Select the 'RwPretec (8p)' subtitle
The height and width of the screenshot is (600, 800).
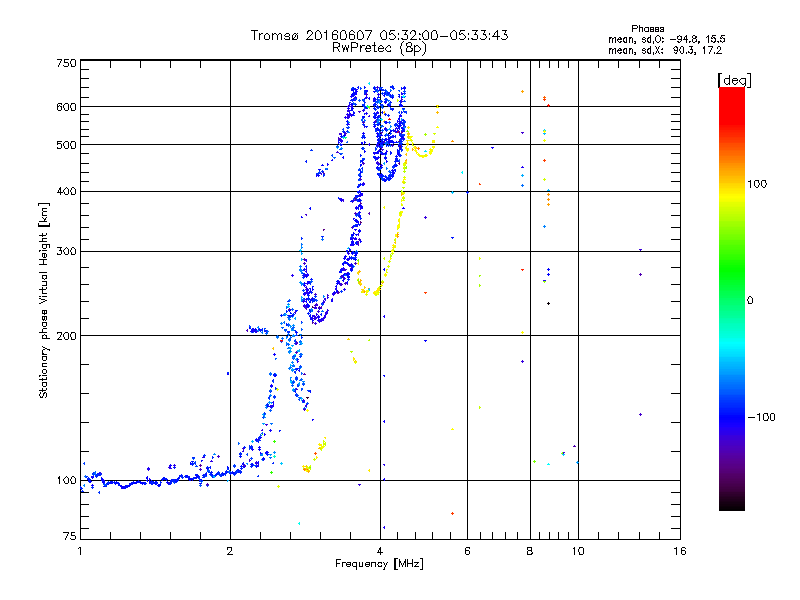pos(380,48)
